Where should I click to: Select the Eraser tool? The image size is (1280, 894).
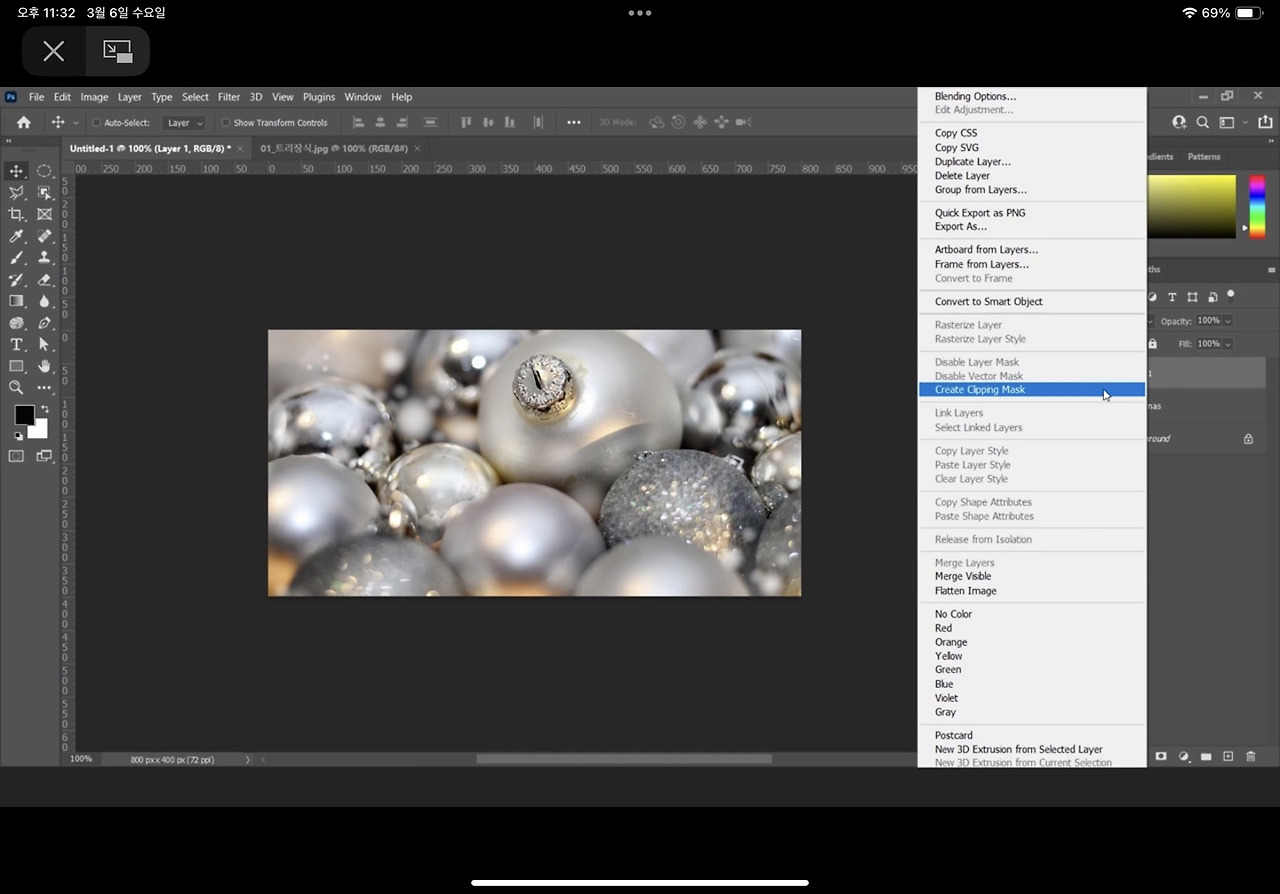pos(44,280)
